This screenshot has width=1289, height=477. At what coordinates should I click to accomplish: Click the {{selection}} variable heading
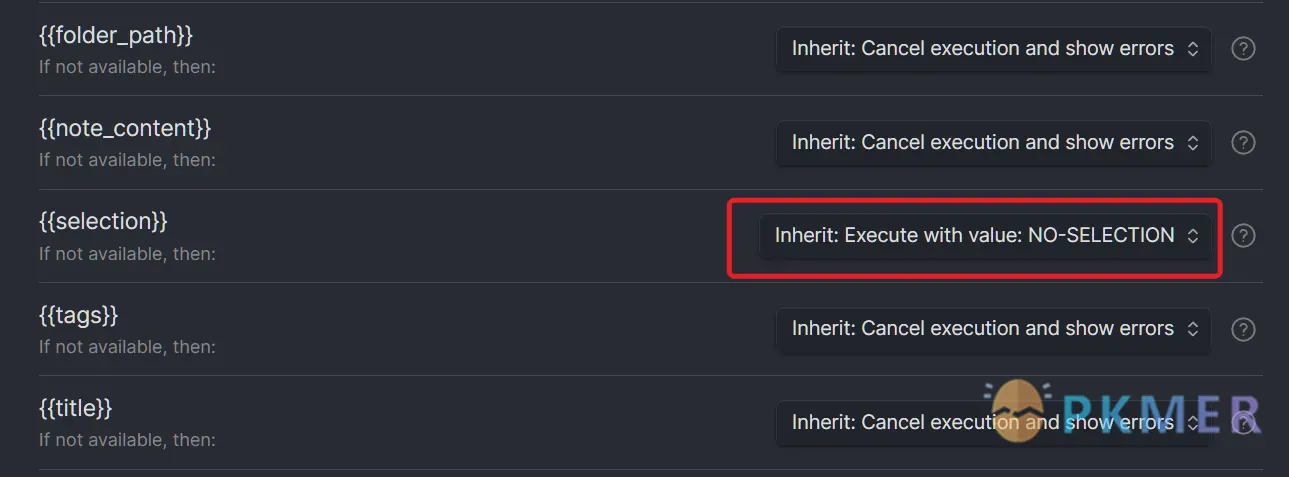tap(103, 221)
